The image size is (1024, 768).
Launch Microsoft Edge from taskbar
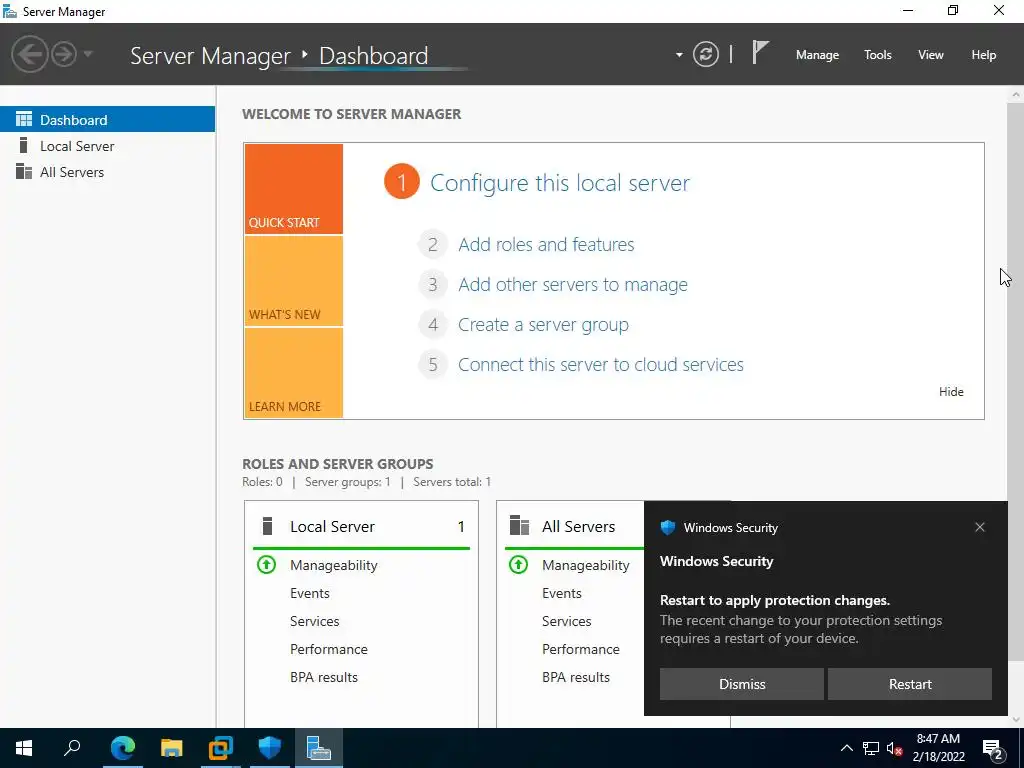pos(123,748)
